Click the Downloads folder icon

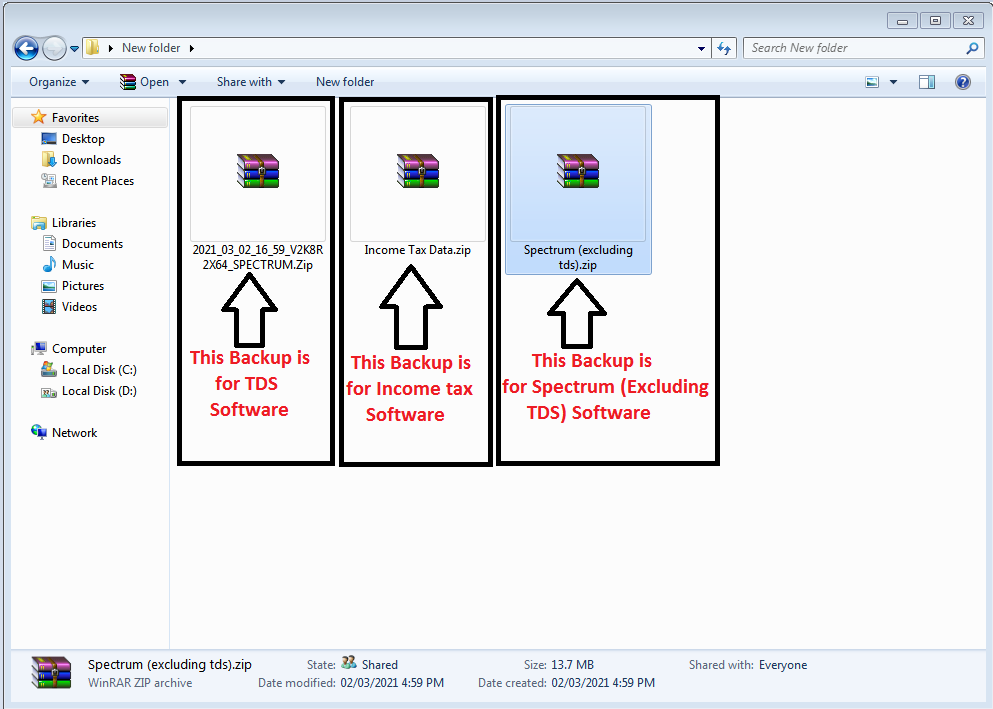tap(49, 160)
